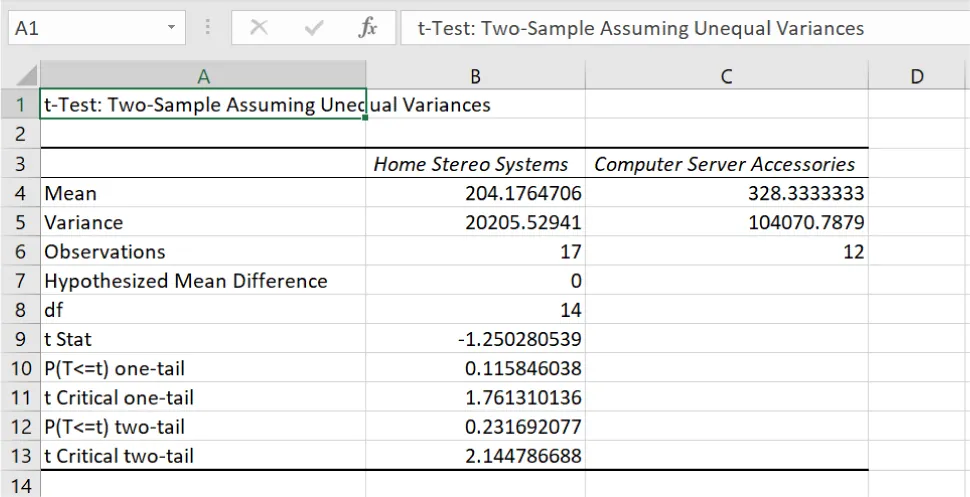Select column D header

917,76
